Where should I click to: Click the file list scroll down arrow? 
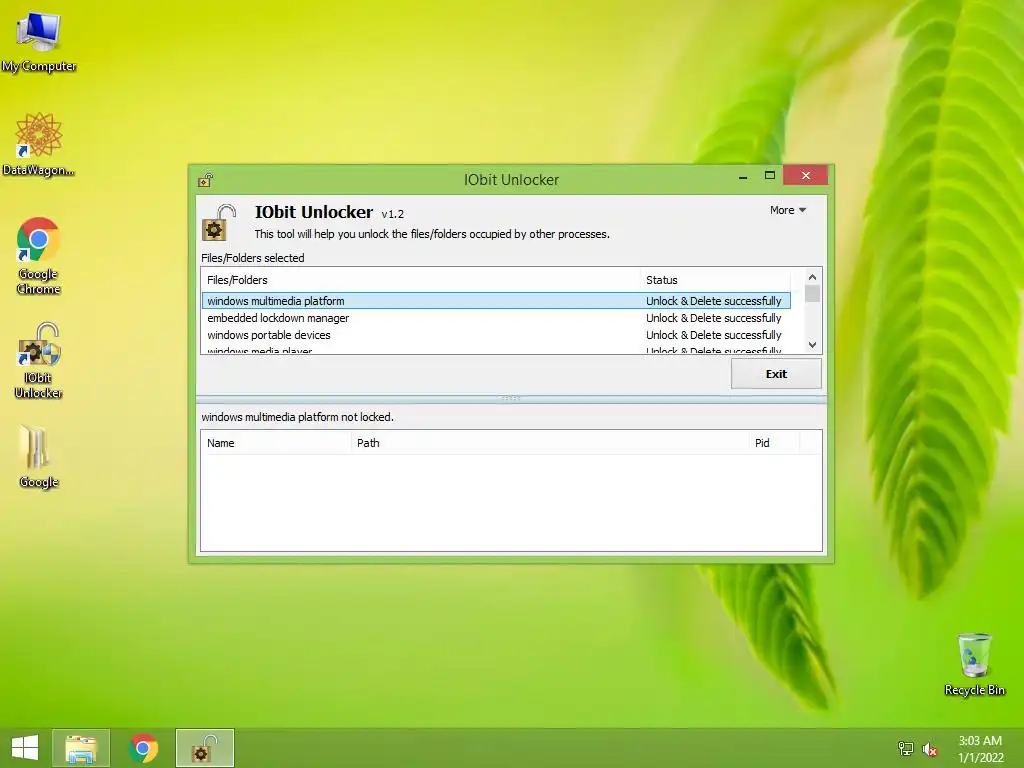pyautogui.click(x=812, y=345)
